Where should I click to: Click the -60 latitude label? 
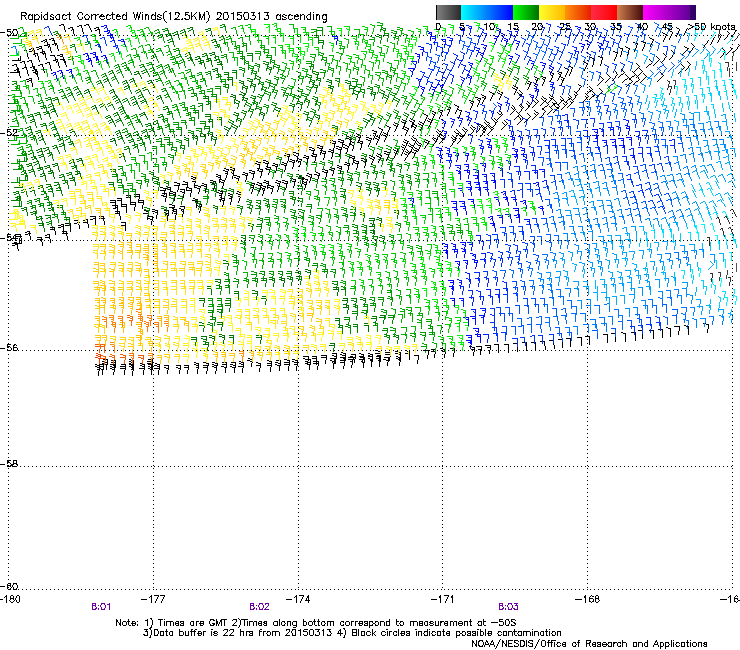[9, 587]
